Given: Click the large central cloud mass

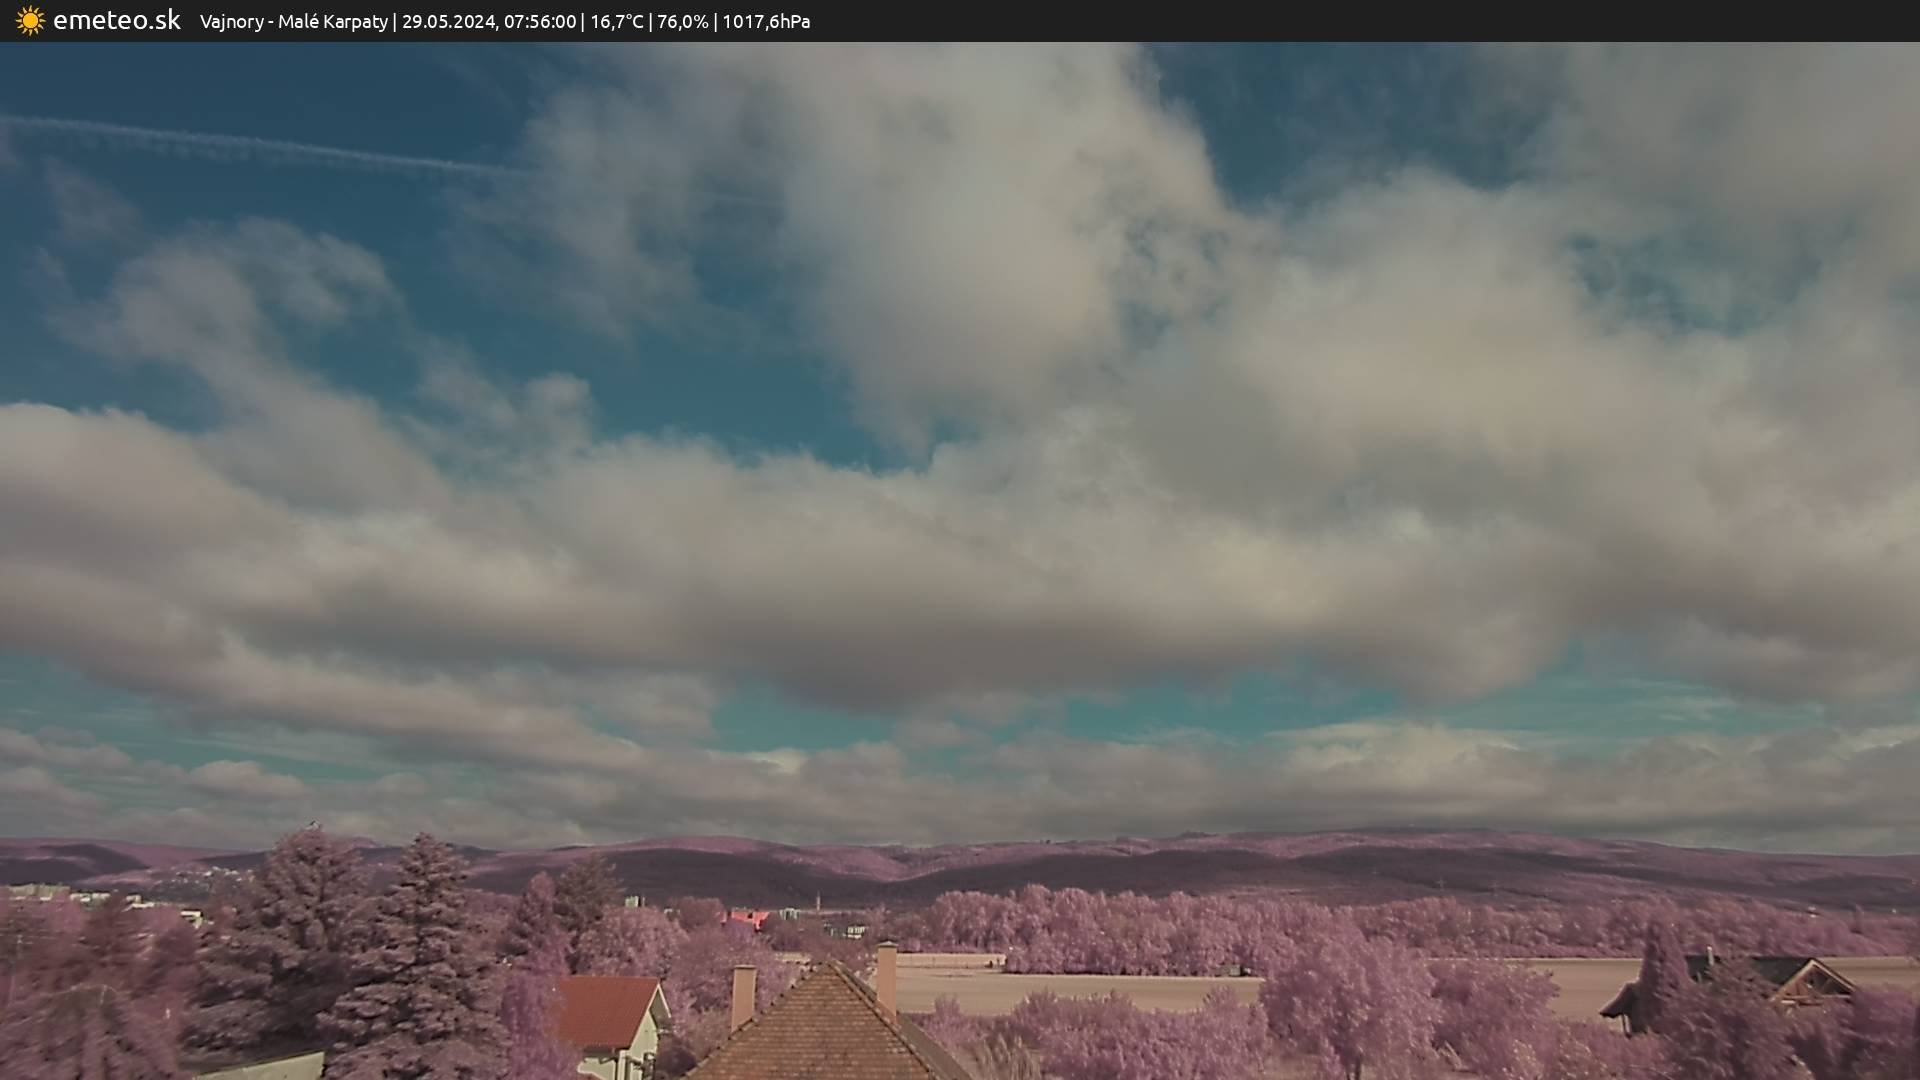Looking at the screenshot, I should point(1000,500).
